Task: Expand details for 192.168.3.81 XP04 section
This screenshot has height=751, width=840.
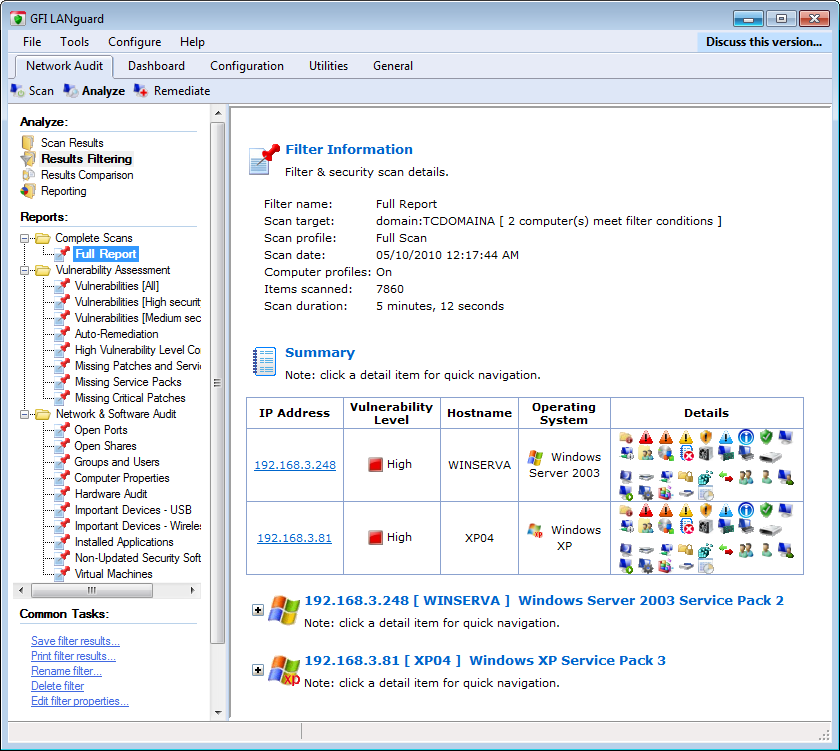Action: pos(258,670)
